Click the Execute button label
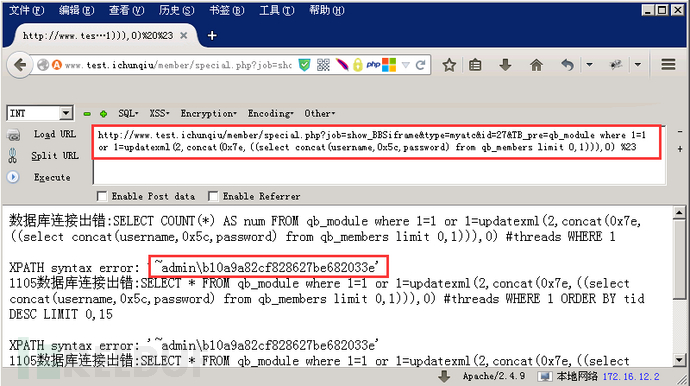The width and height of the screenshot is (690, 386). tap(52, 177)
